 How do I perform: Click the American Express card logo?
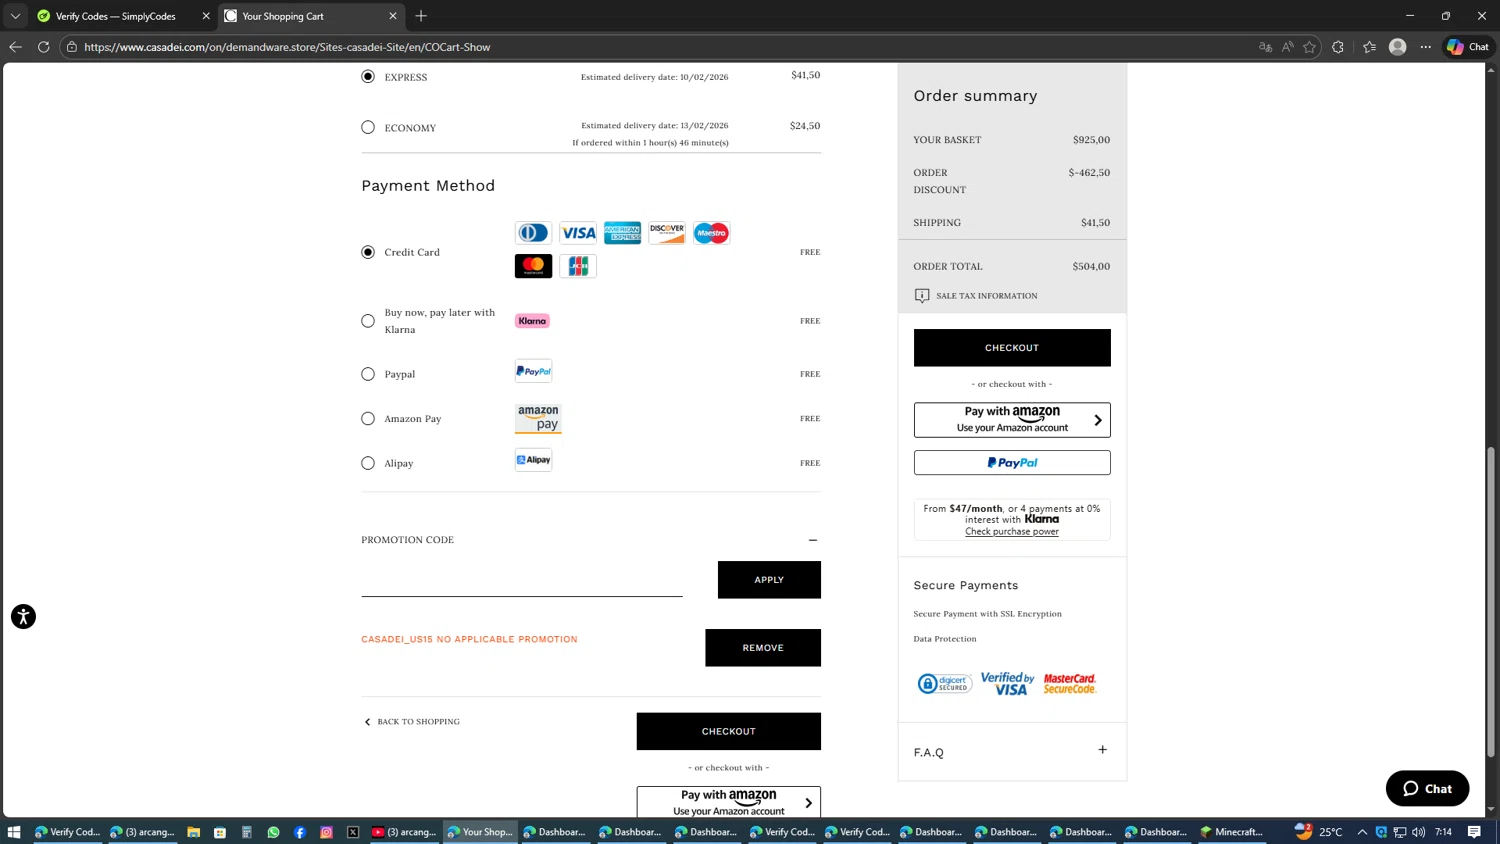(622, 233)
